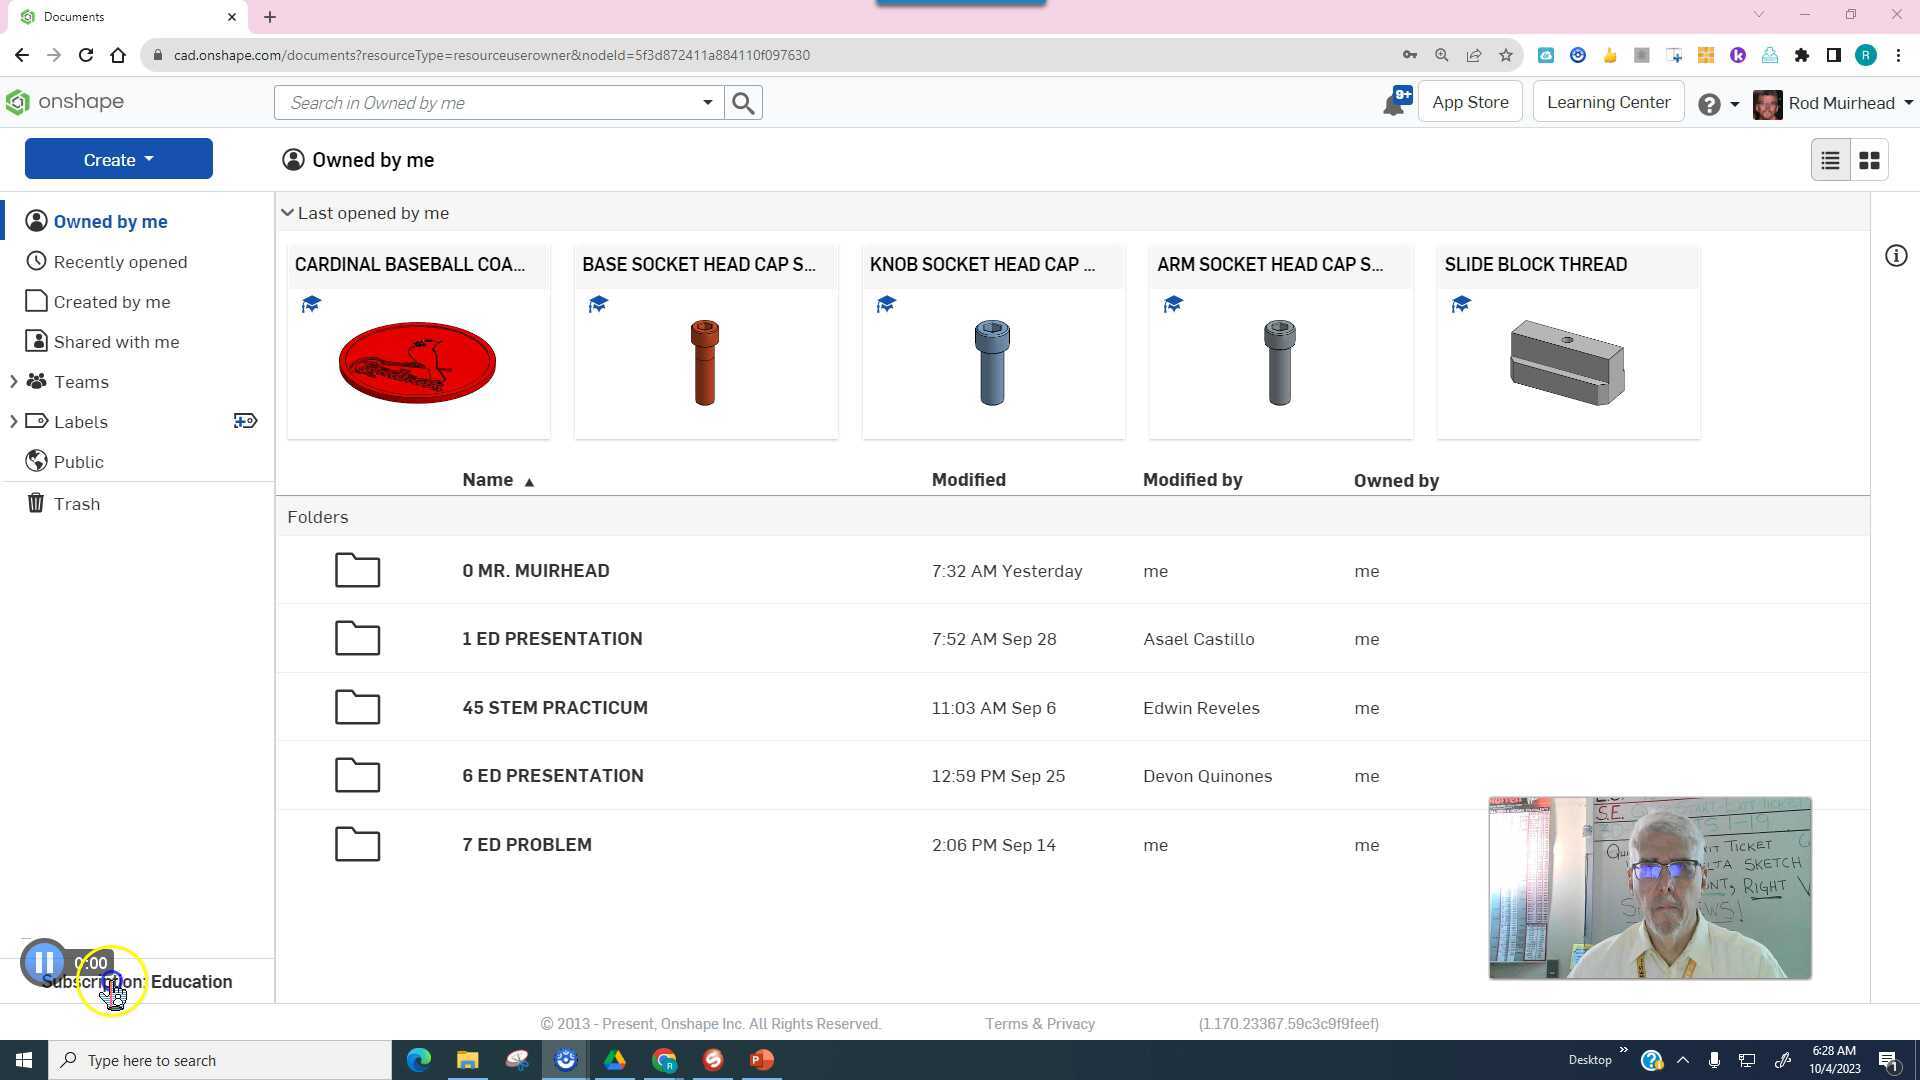Switch to list view
The width and height of the screenshot is (1920, 1080).
pyautogui.click(x=1830, y=160)
